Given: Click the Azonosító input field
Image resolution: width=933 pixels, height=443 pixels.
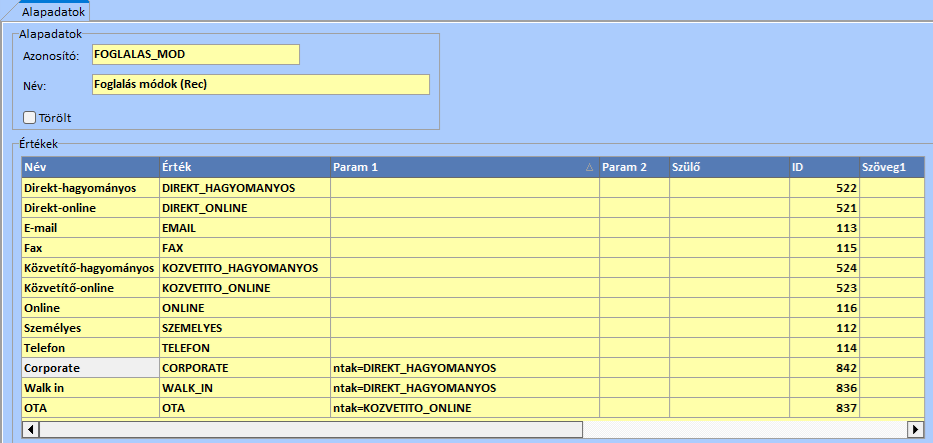Looking at the screenshot, I should 195,54.
